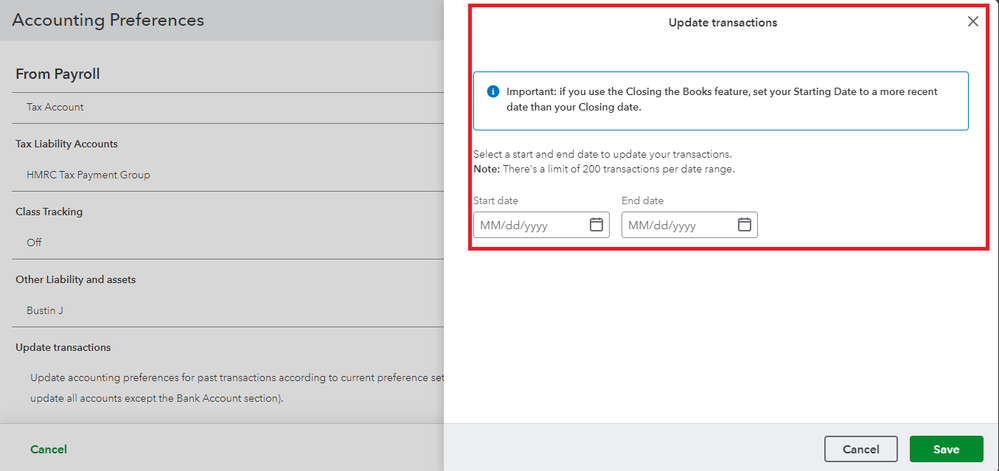Click the green Cancel link at bottom left
999x471 pixels.
(48, 449)
